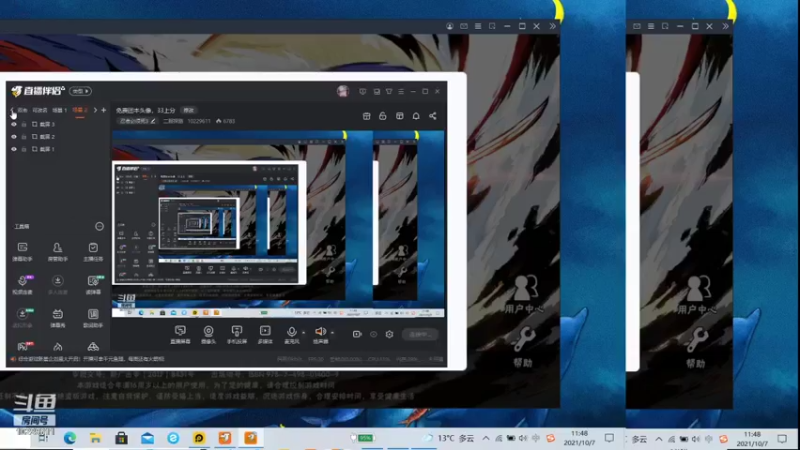
Task: Open Microsoft Store from the taskbar
Action: [121, 438]
